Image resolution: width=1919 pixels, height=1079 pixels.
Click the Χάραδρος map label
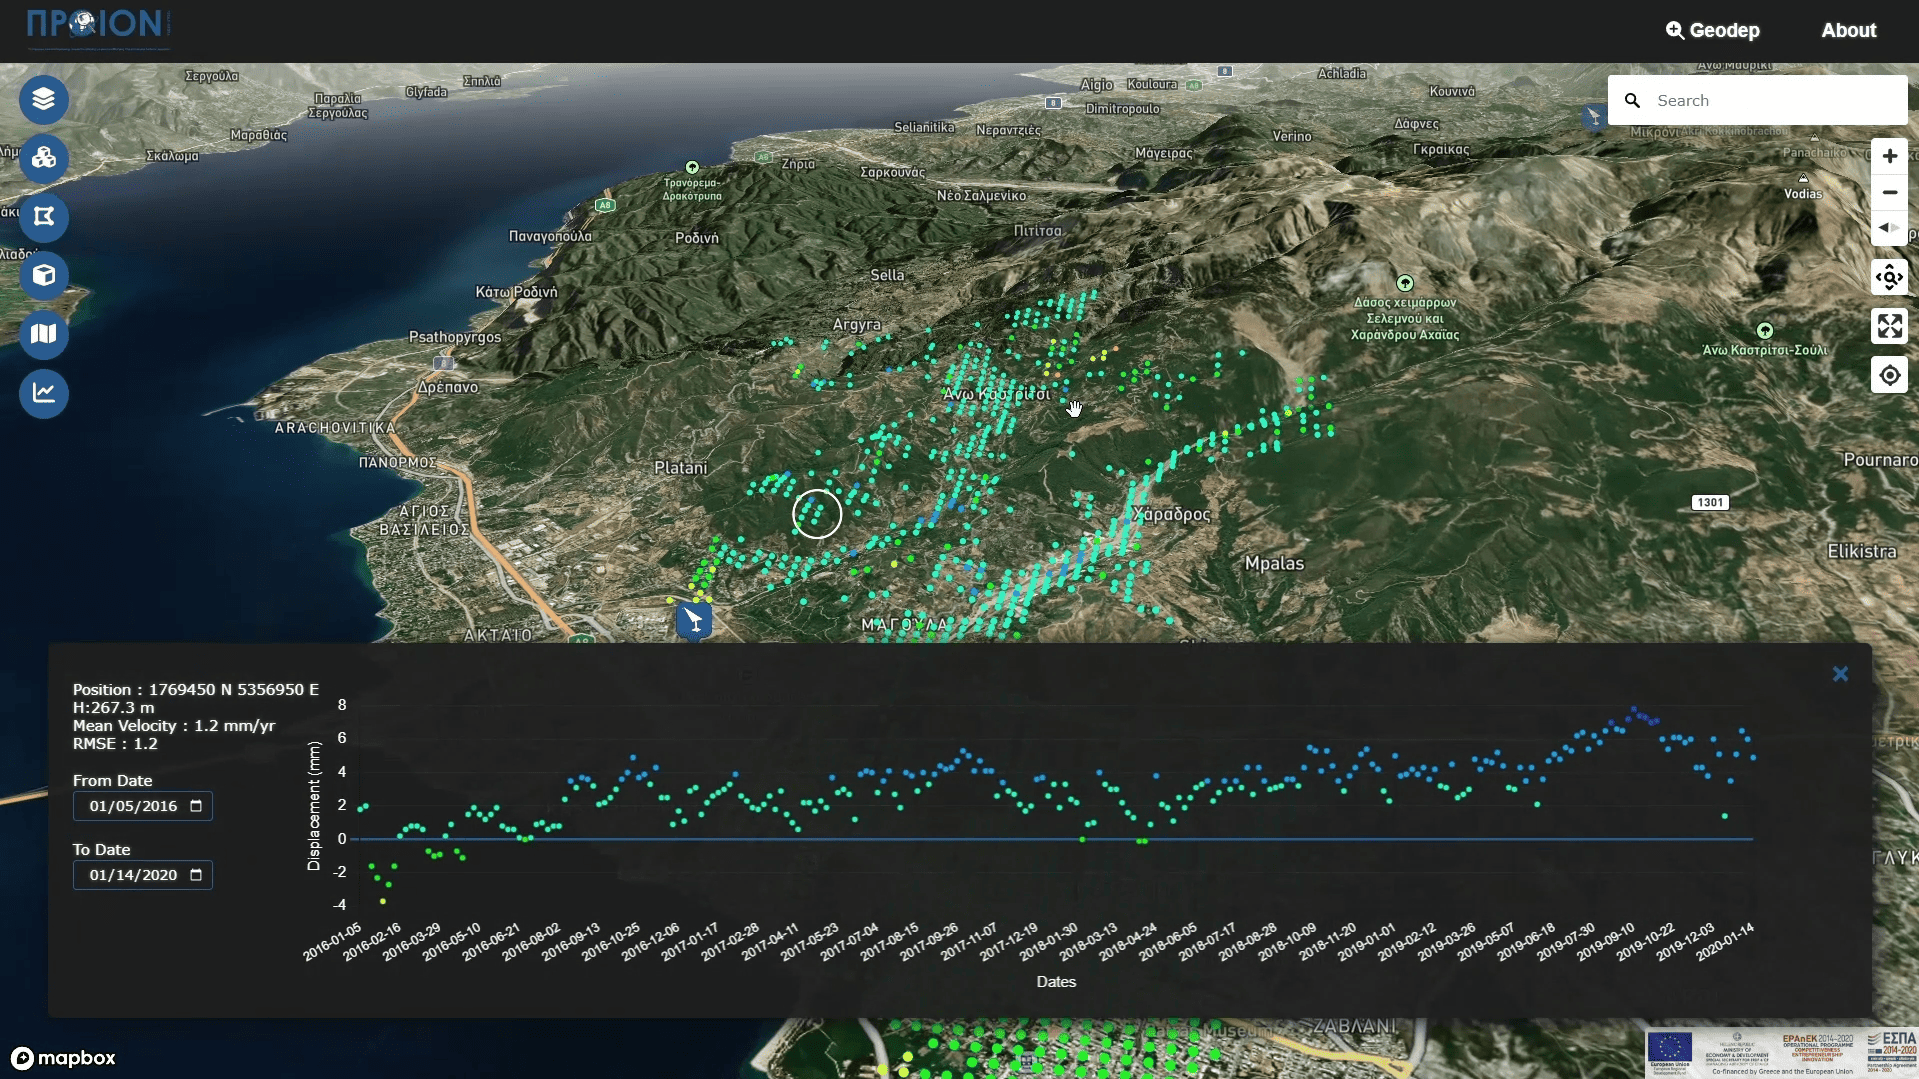point(1171,514)
